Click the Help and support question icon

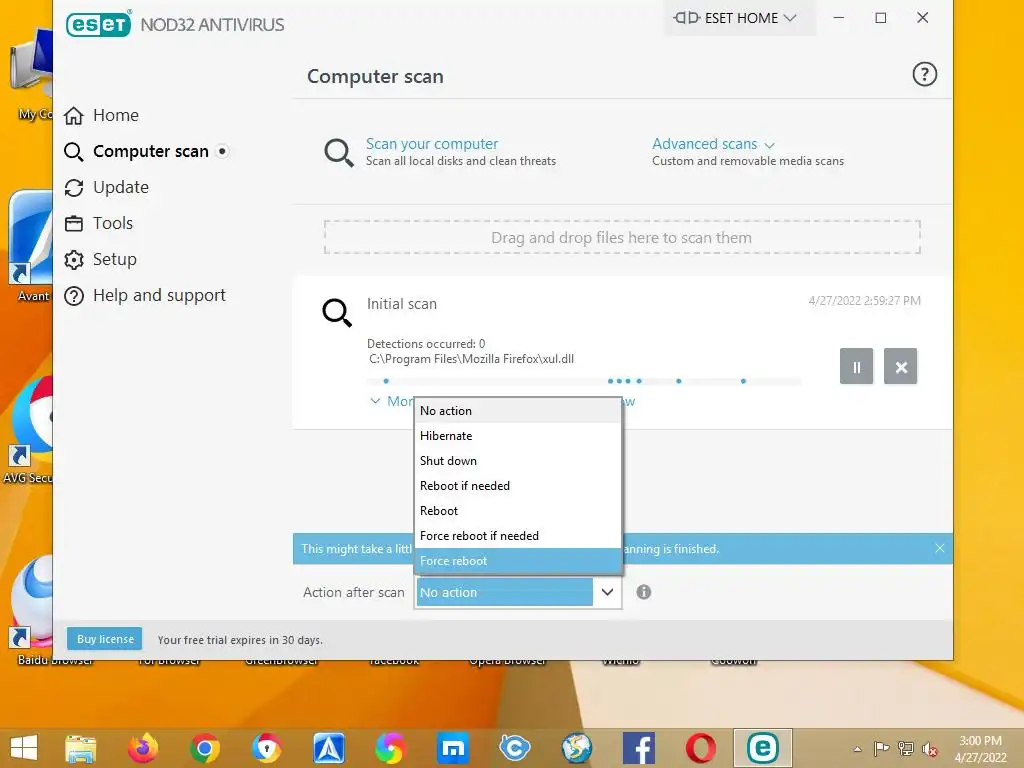tap(74, 296)
